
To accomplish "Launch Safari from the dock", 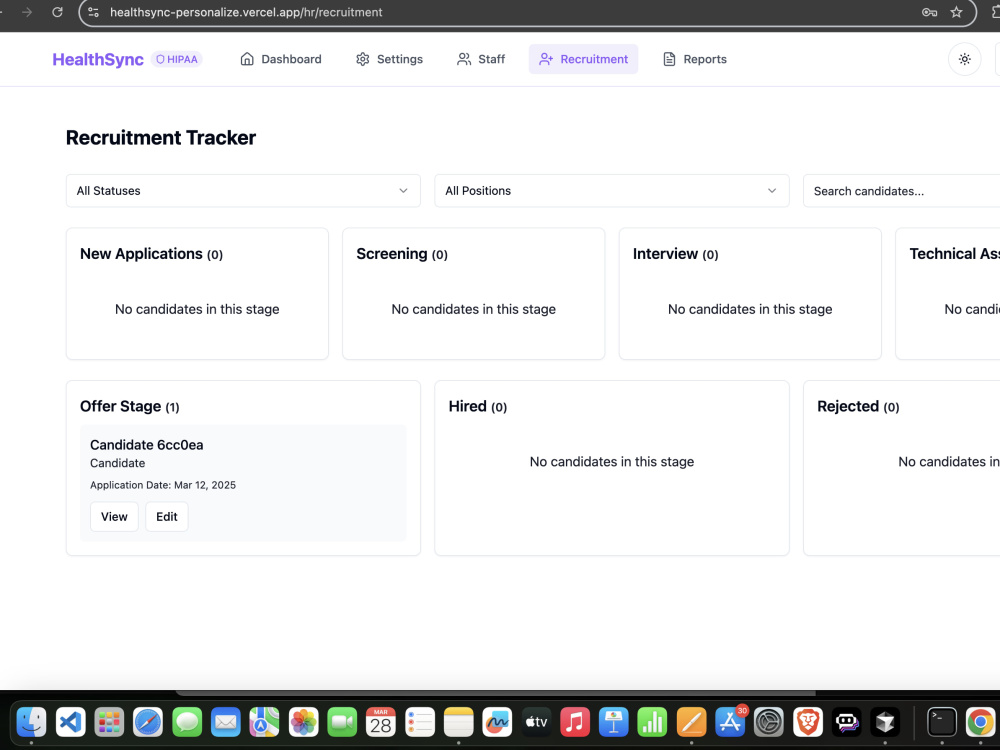I will pyautogui.click(x=148, y=723).
